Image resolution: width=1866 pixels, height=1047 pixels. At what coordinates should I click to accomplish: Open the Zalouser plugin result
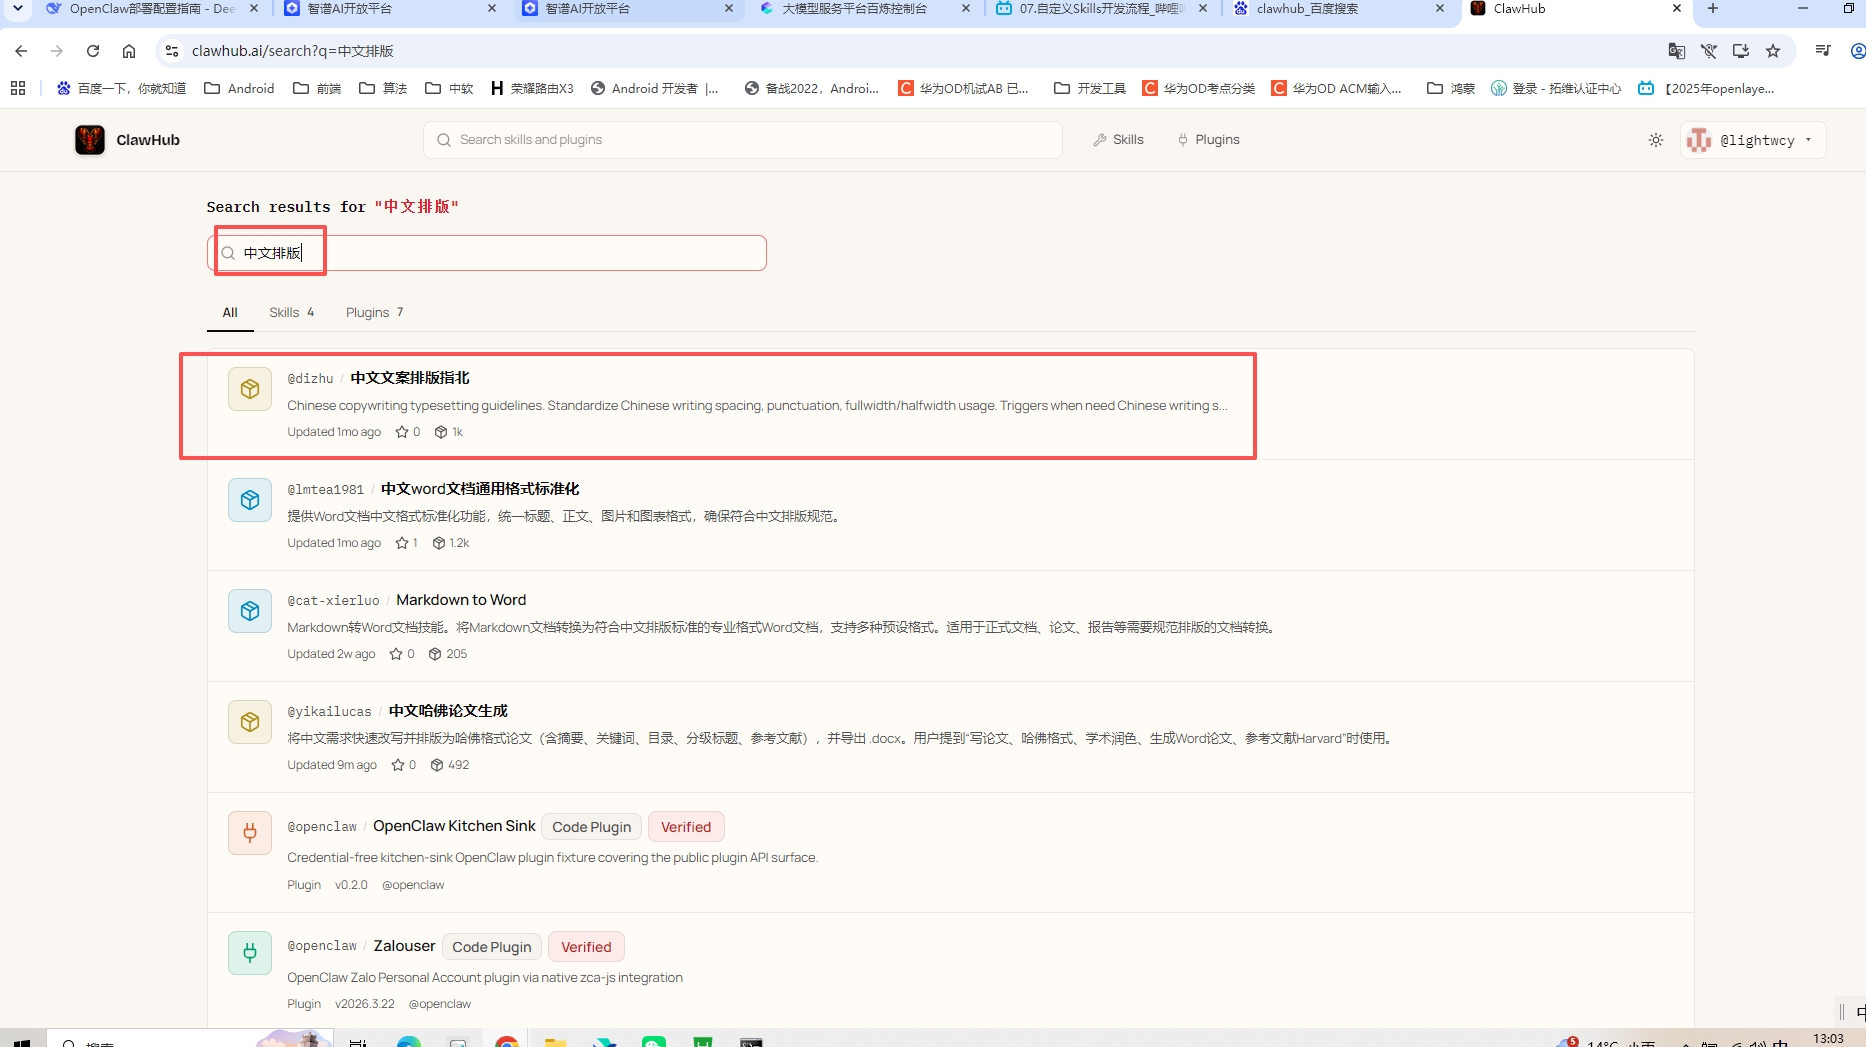(405, 946)
